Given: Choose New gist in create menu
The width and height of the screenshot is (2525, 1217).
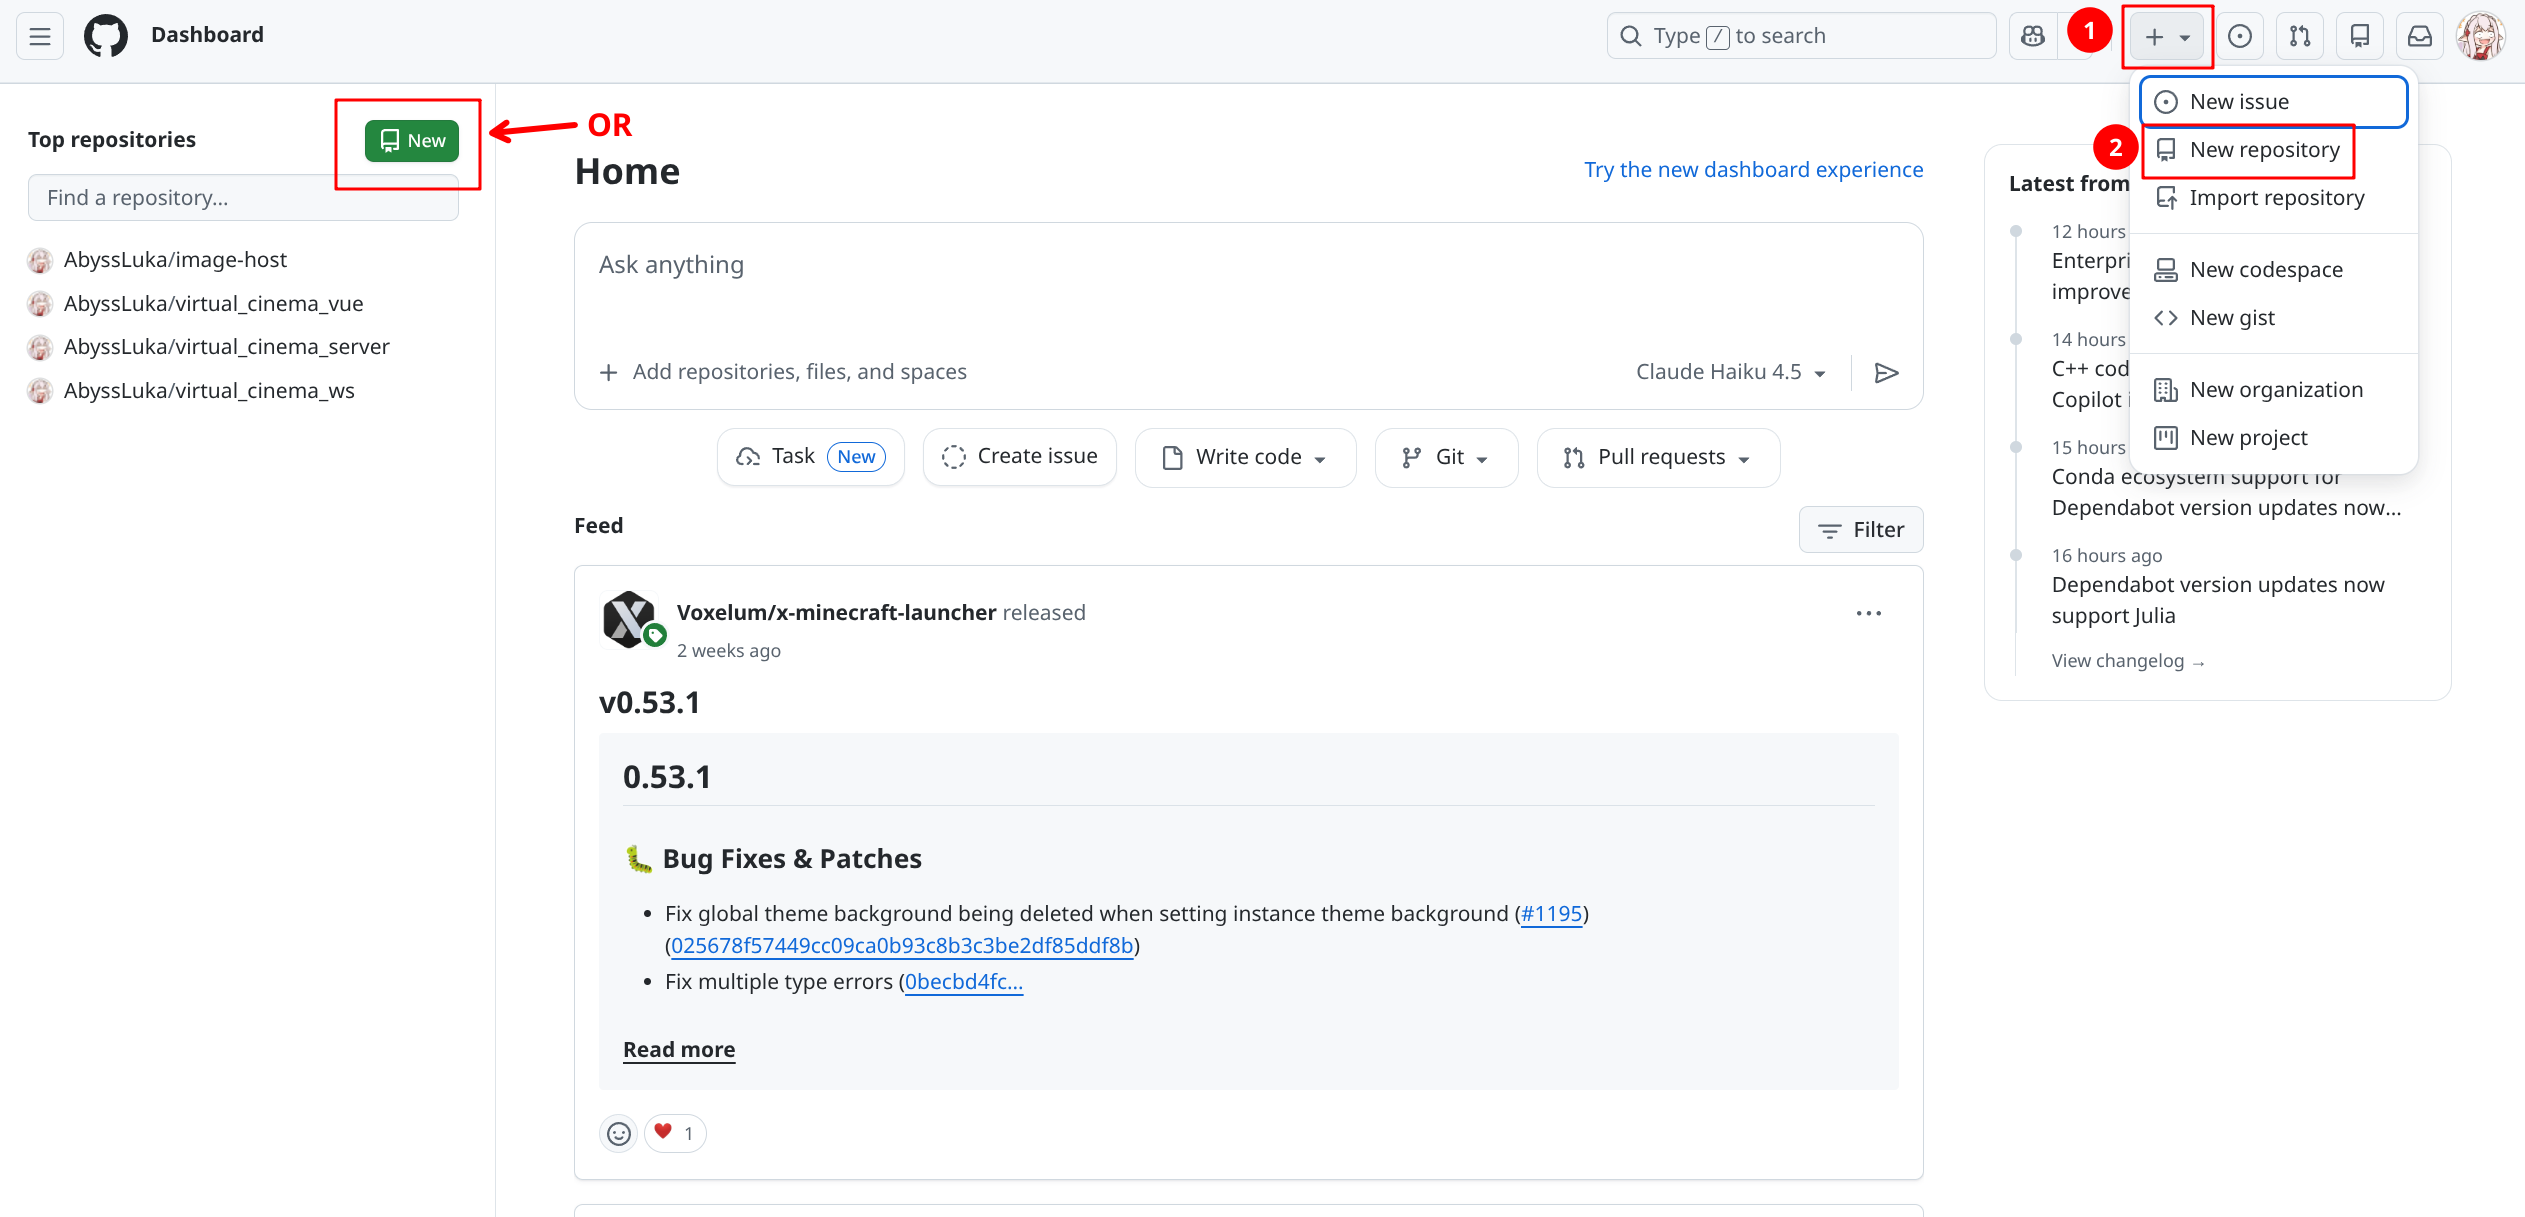Looking at the screenshot, I should click(2232, 318).
